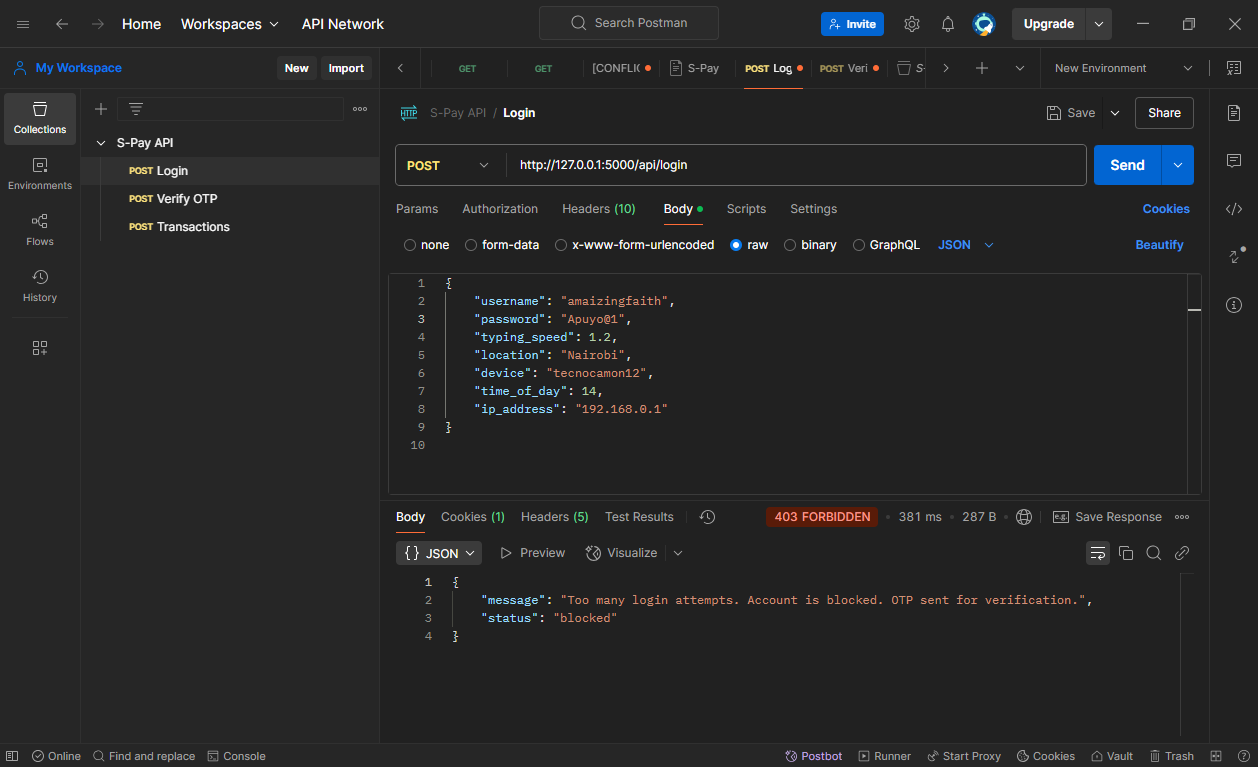The width and height of the screenshot is (1258, 767).
Task: Click the Search Postman box
Action: [628, 23]
